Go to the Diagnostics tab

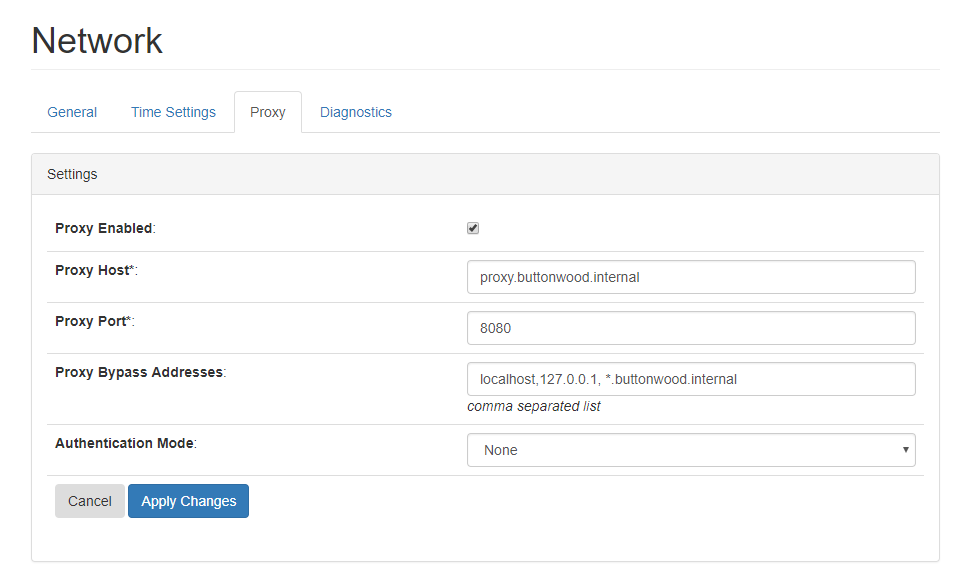point(356,112)
